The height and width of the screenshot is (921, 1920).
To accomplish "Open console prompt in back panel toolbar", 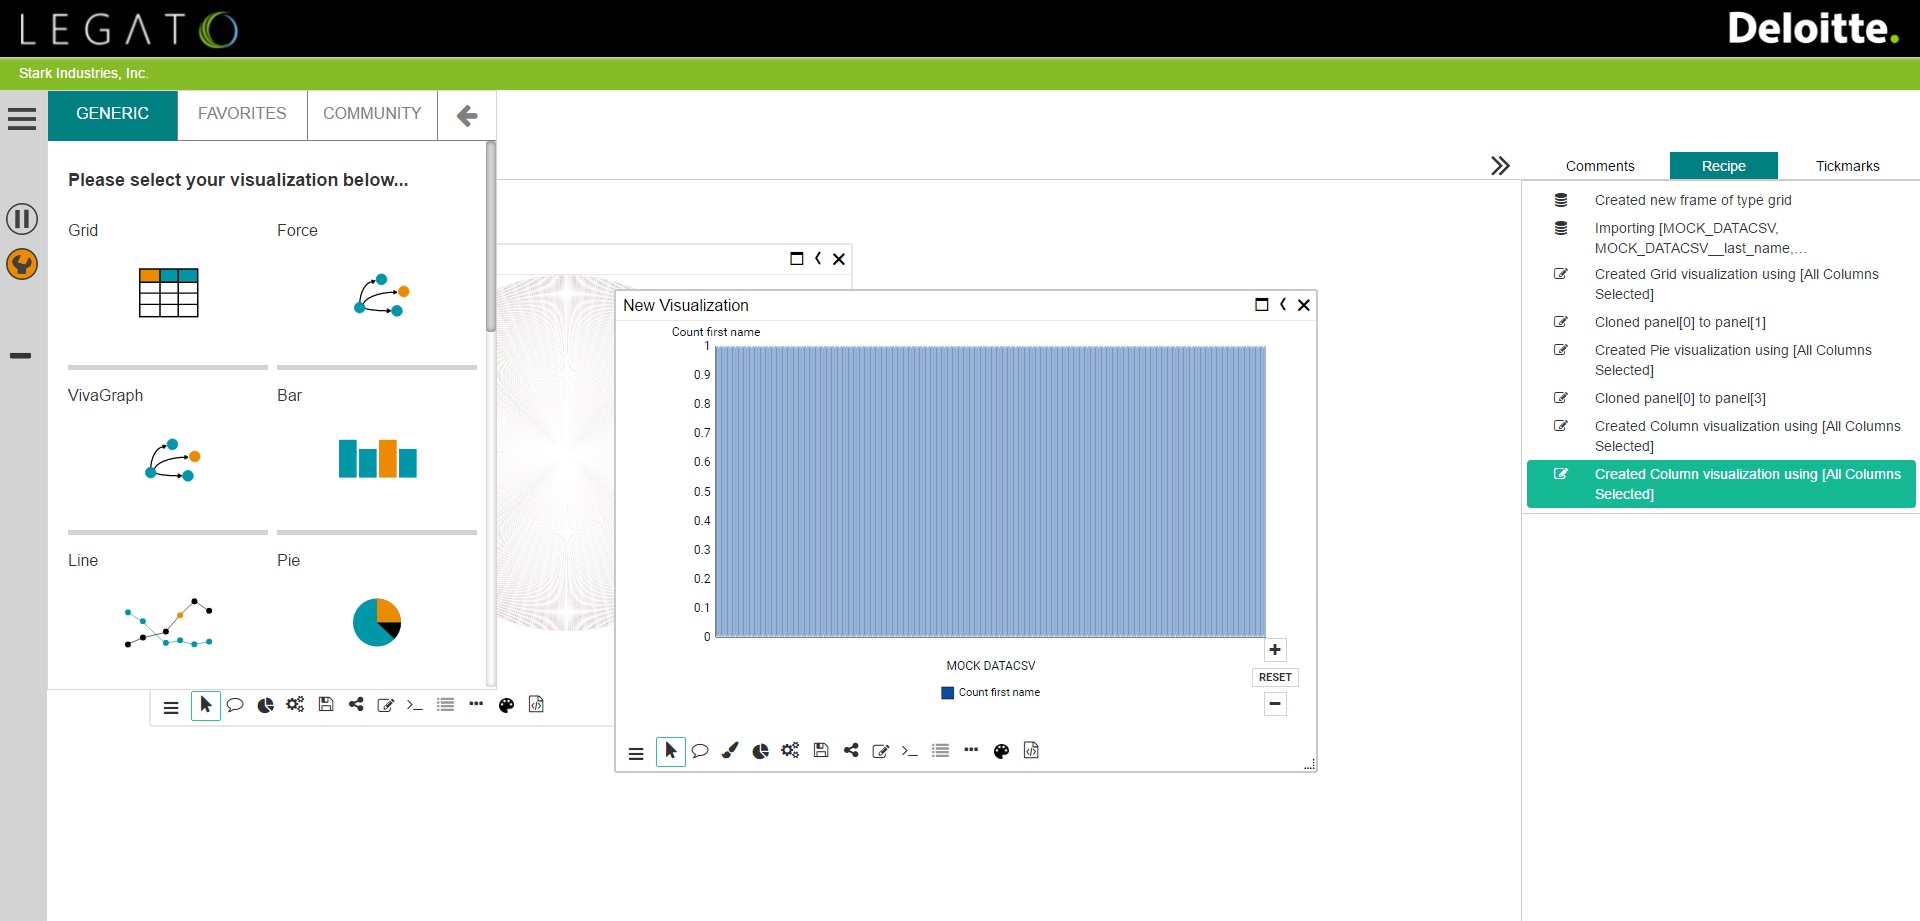I will click(415, 705).
